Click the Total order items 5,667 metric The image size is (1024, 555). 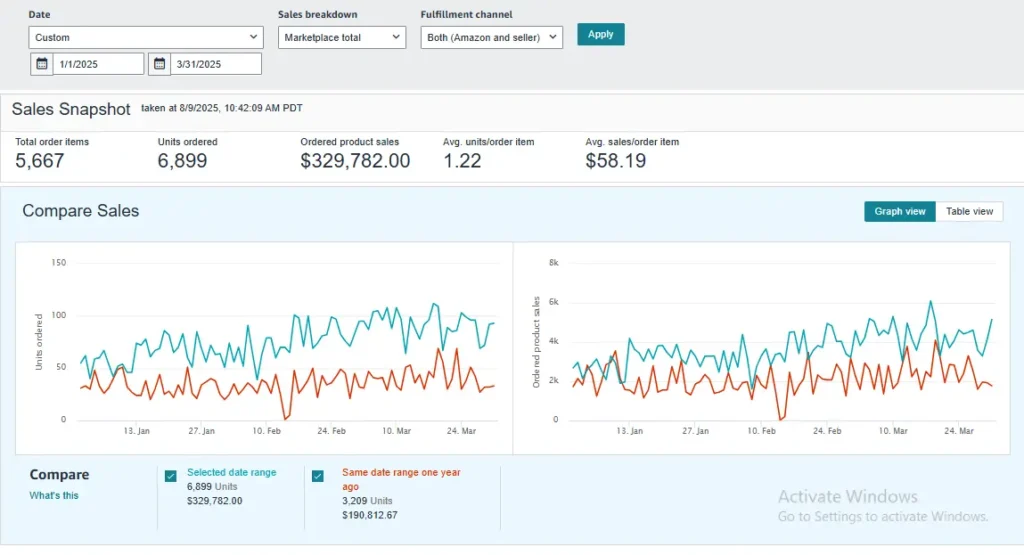pyautogui.click(x=40, y=161)
